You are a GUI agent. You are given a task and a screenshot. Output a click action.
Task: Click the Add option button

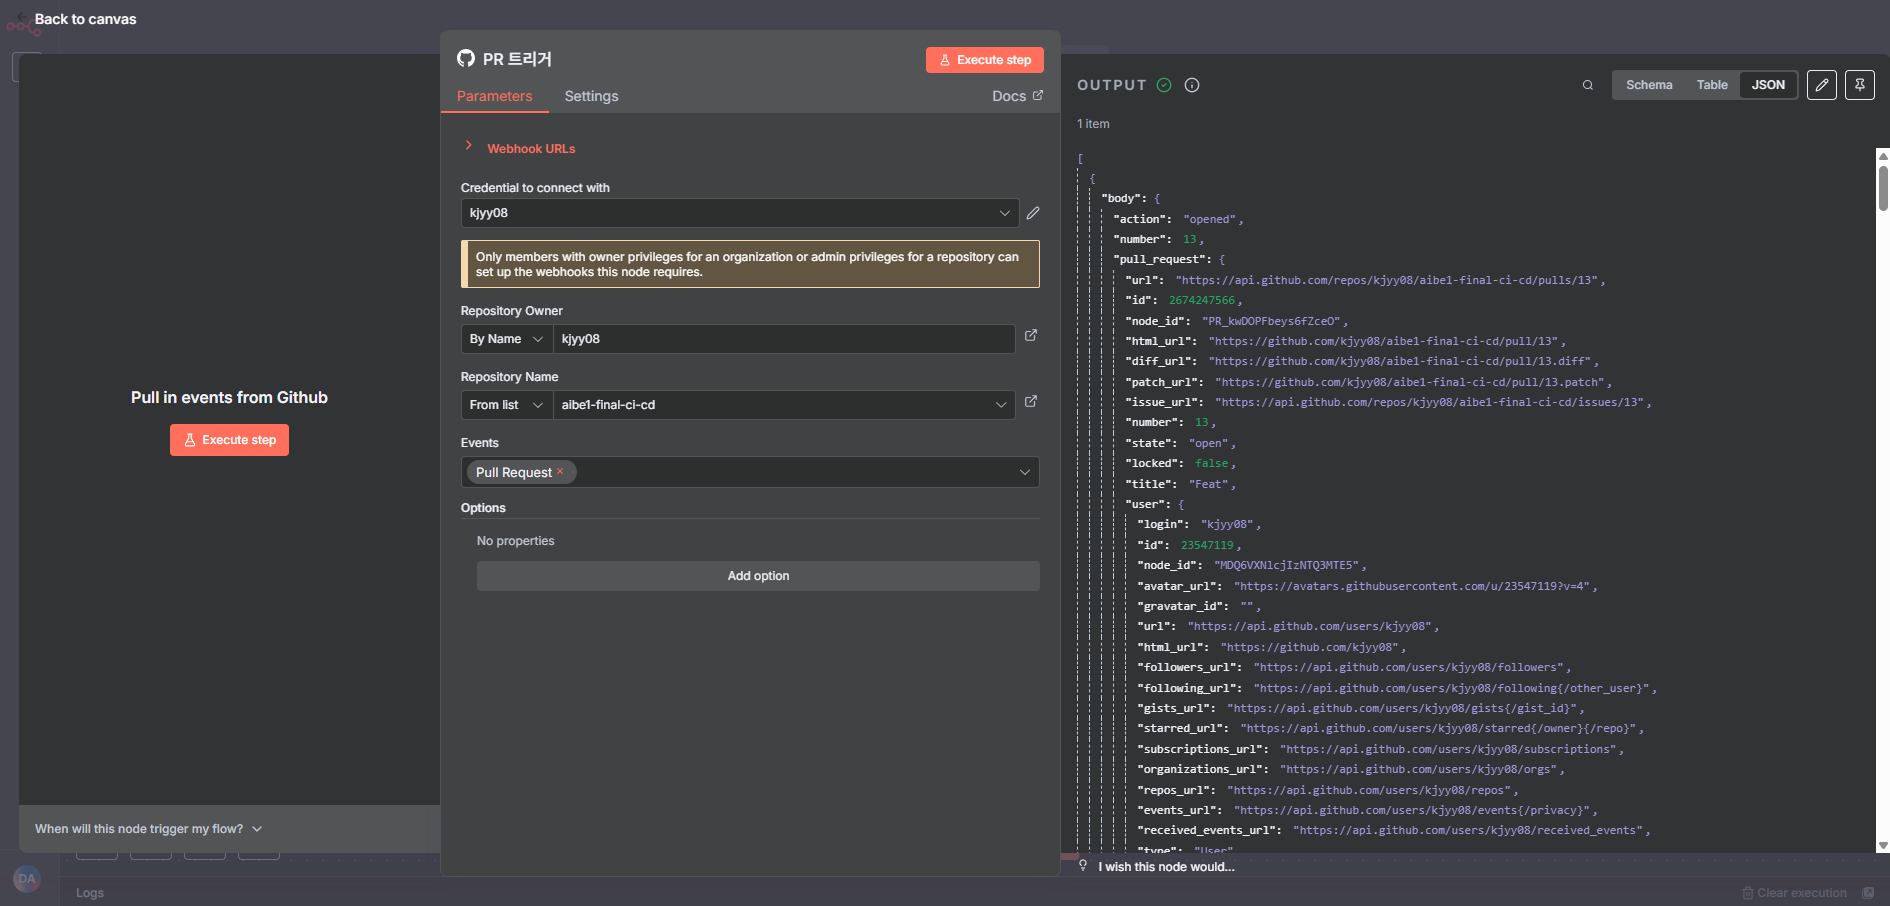[758, 576]
